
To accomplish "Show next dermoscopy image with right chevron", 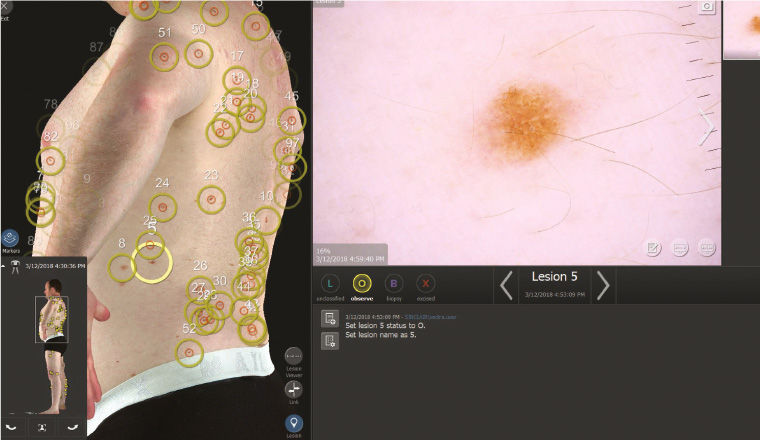I will pos(706,127).
